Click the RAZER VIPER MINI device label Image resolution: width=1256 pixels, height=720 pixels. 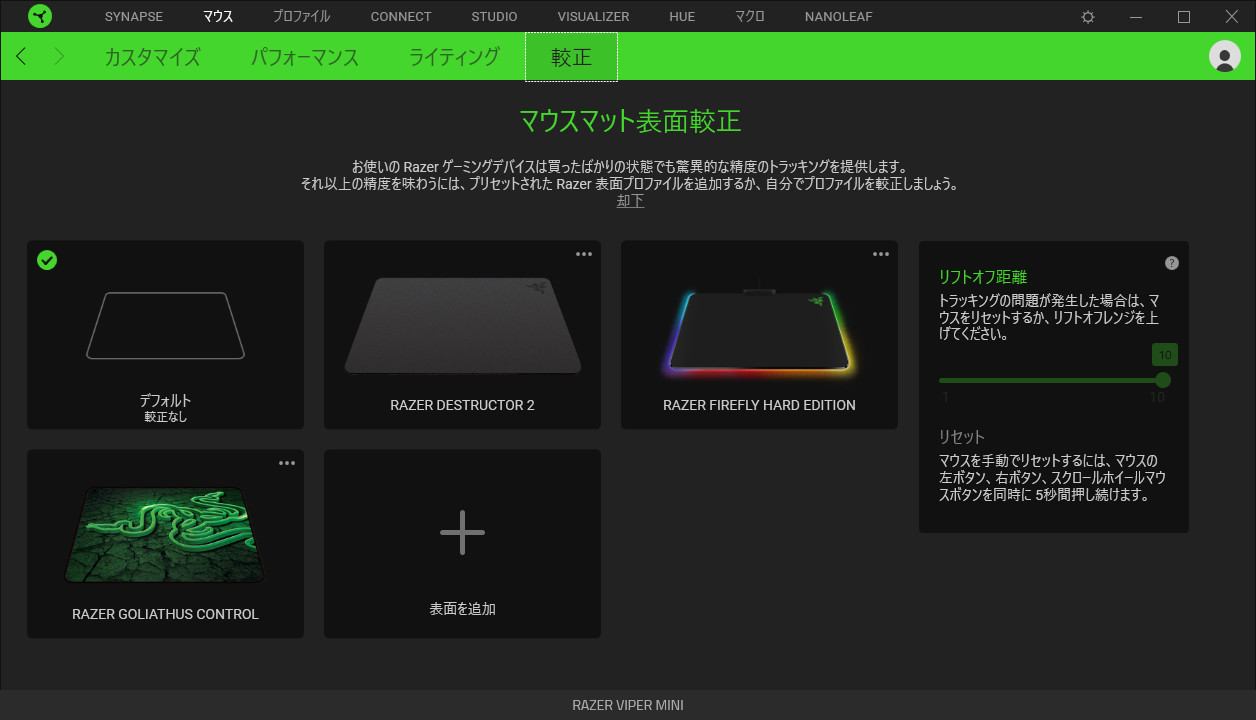click(x=628, y=705)
